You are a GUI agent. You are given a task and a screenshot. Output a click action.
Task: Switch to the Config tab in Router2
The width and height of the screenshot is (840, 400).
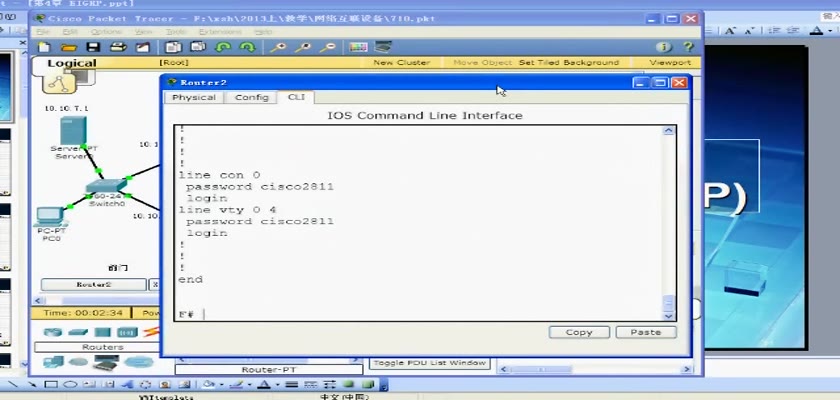click(x=251, y=97)
